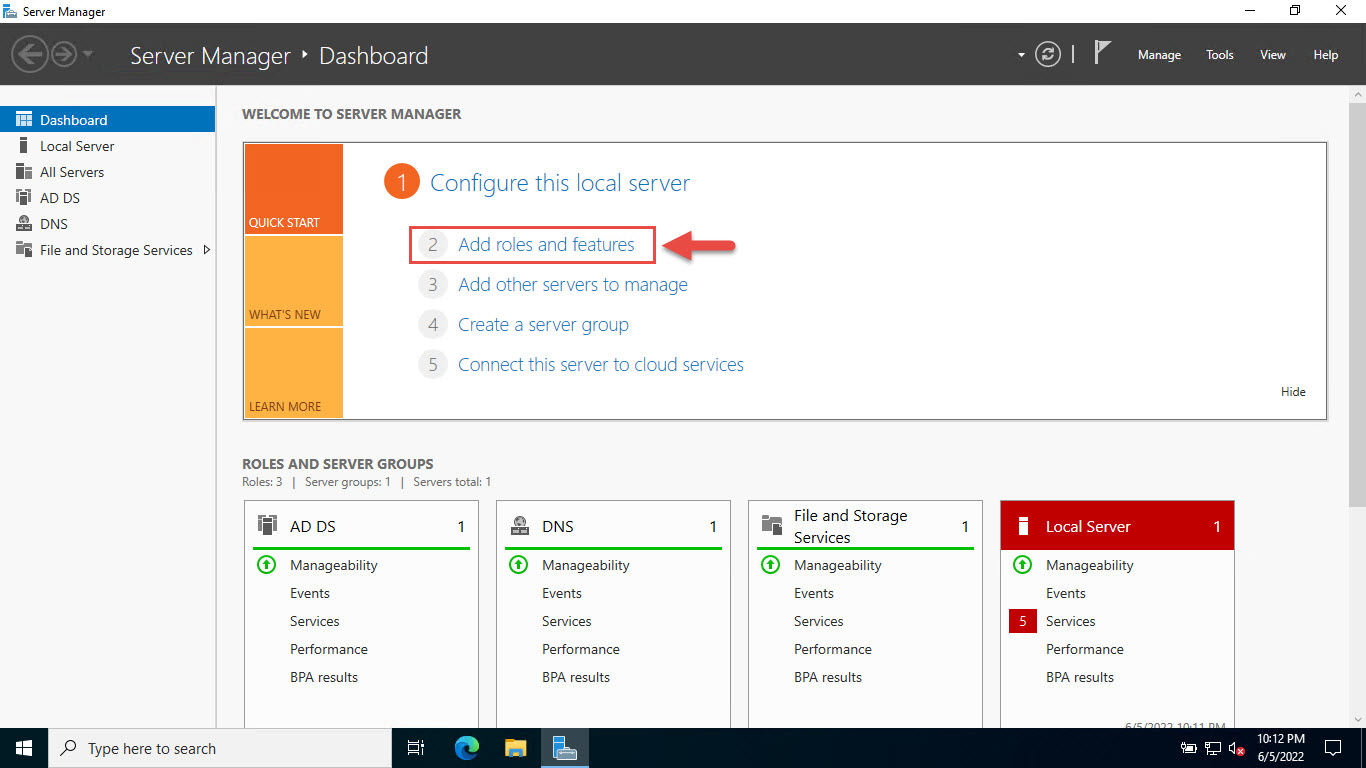Viewport: 1366px width, 768px height.
Task: Click the DNS tile role icon
Action: pos(520,525)
